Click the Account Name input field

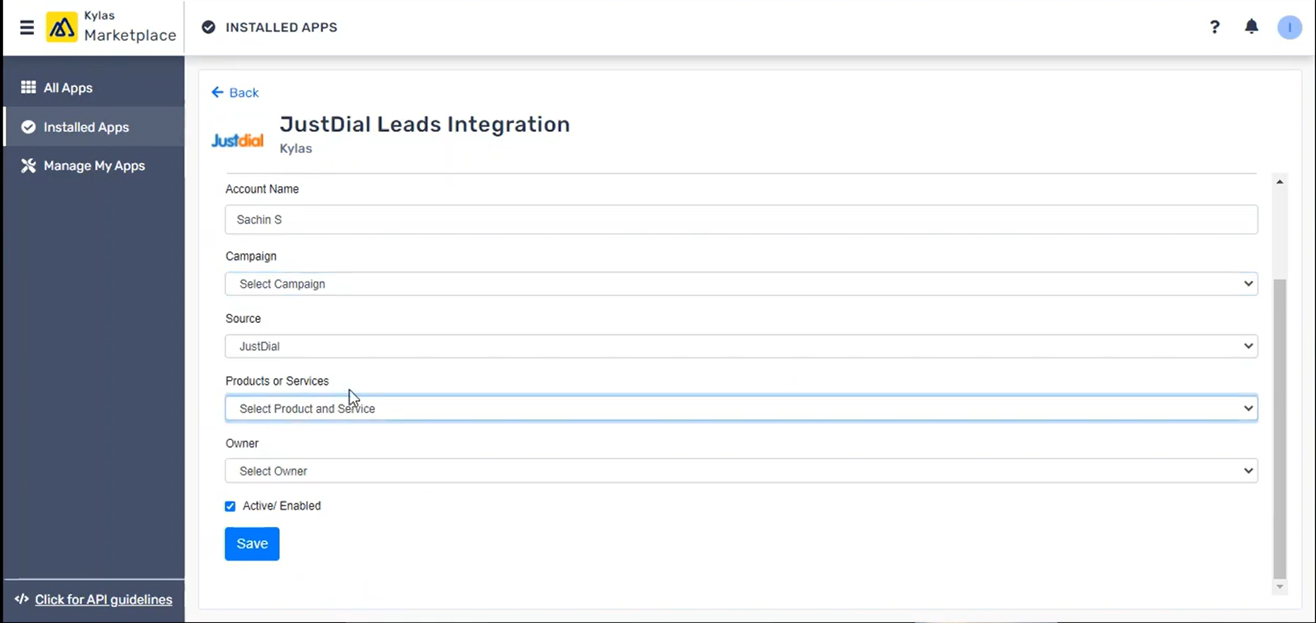[741, 220]
